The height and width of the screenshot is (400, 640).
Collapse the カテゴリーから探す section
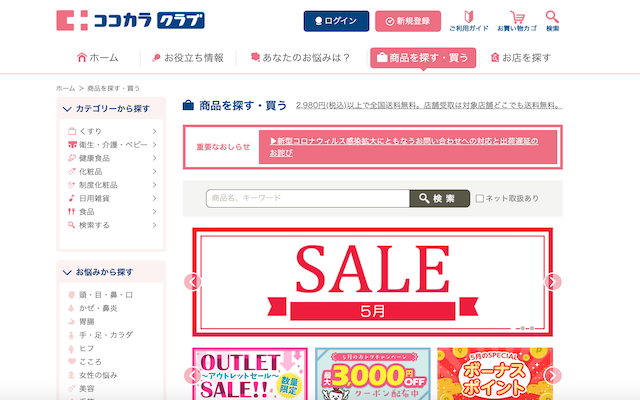(x=67, y=109)
